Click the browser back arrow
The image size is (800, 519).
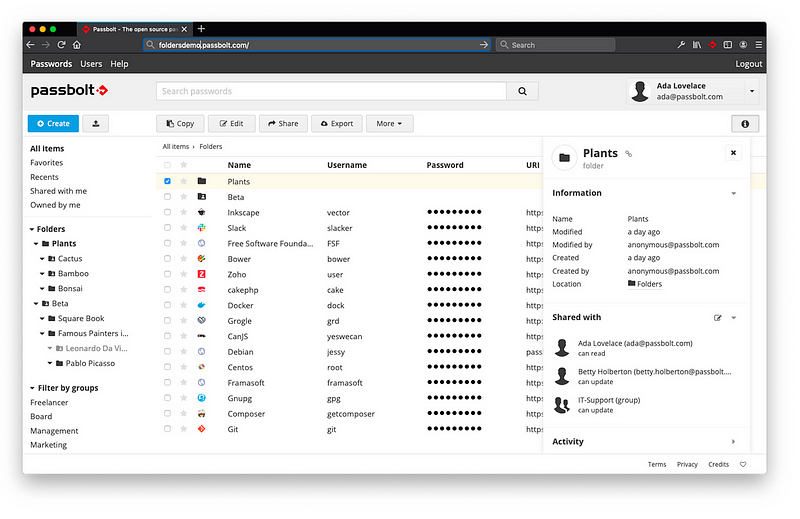point(31,45)
